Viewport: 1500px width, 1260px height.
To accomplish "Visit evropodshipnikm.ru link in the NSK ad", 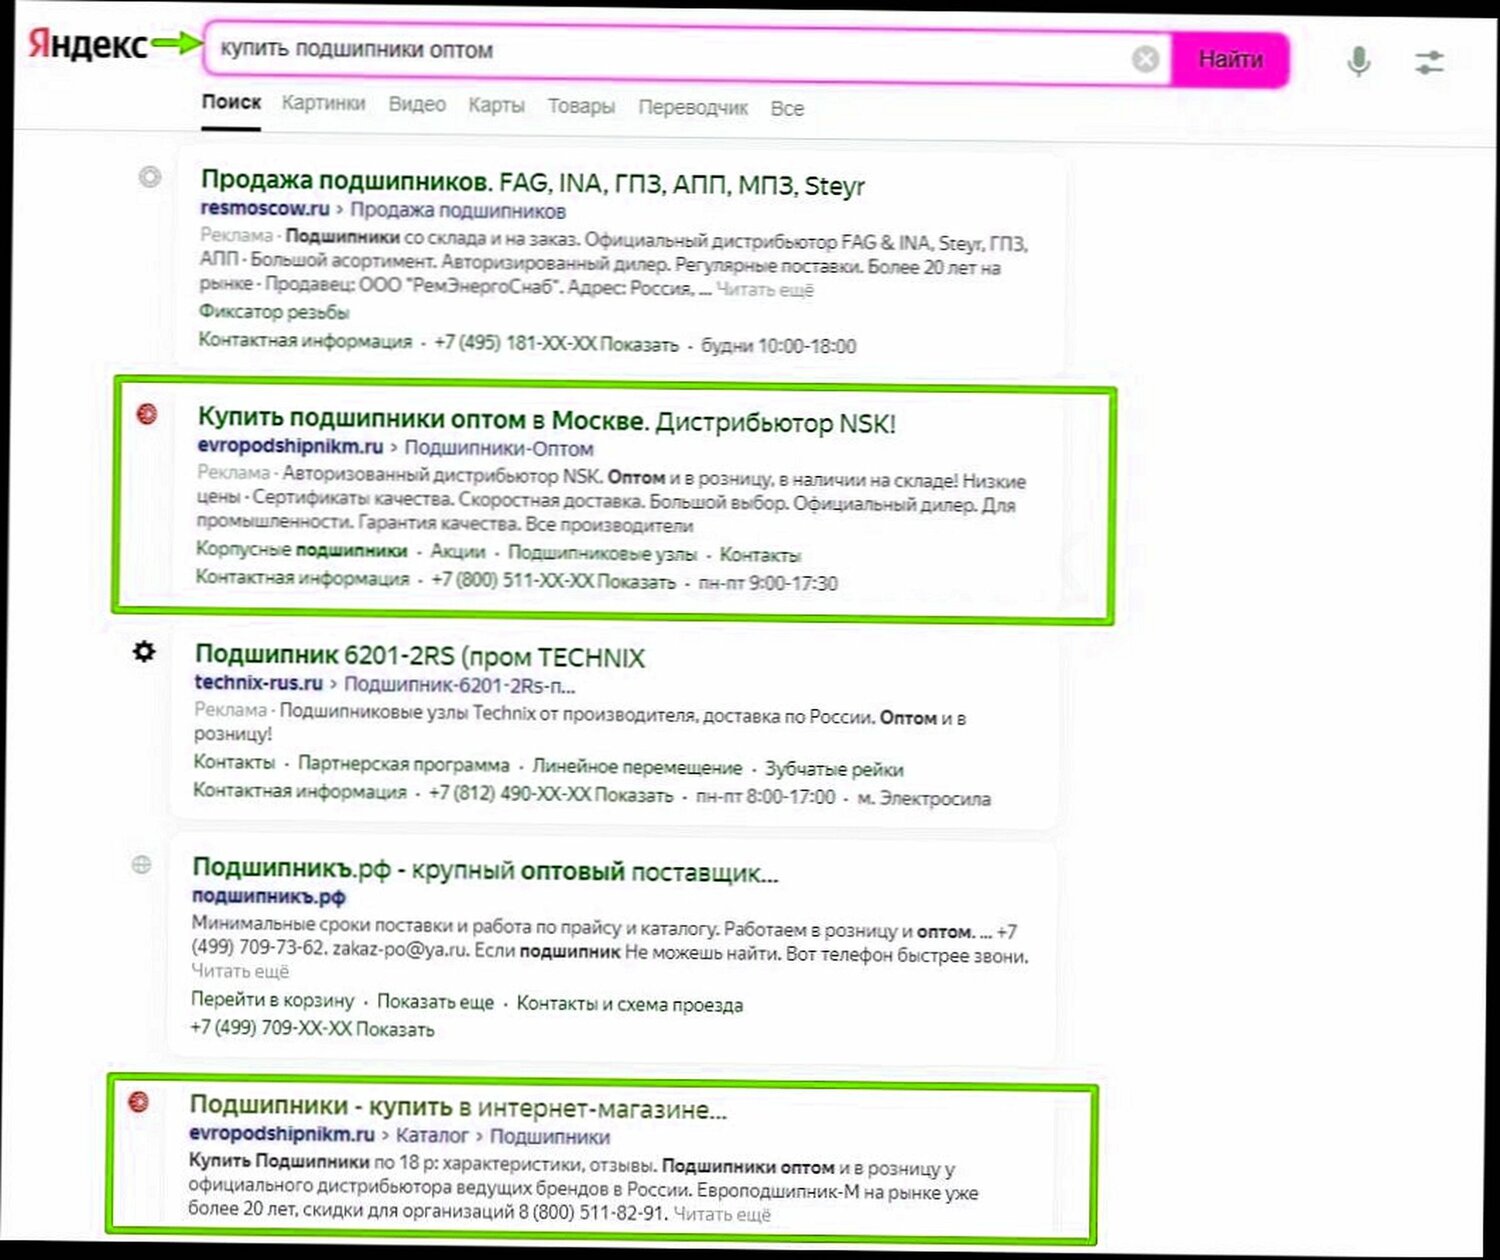I will pyautogui.click(x=290, y=446).
